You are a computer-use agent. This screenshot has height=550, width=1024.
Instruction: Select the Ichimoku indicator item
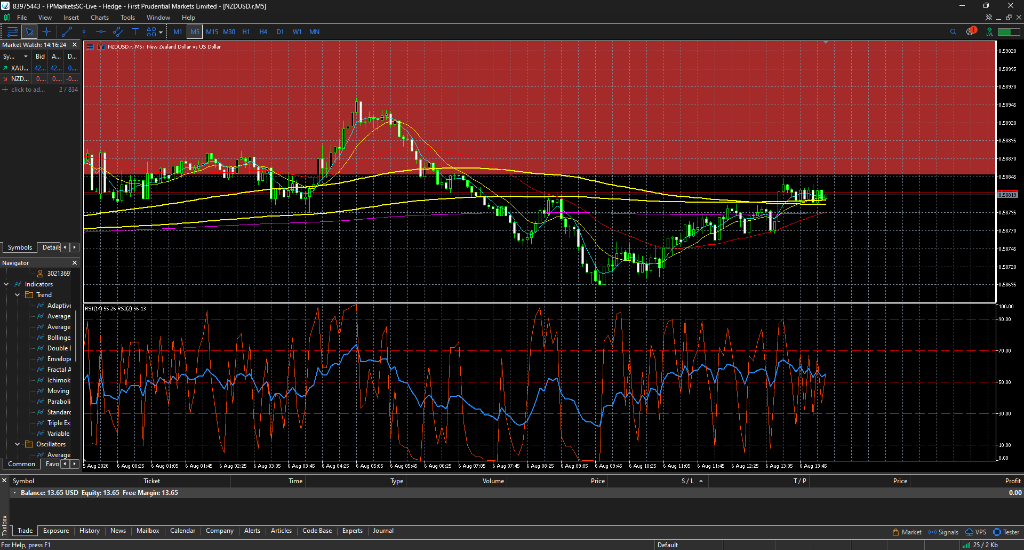[x=59, y=380]
